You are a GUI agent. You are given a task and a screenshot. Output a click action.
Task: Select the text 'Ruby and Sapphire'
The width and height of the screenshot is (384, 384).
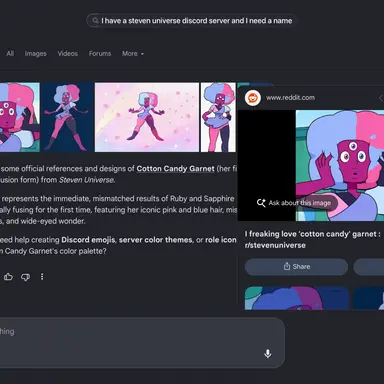[202, 199]
